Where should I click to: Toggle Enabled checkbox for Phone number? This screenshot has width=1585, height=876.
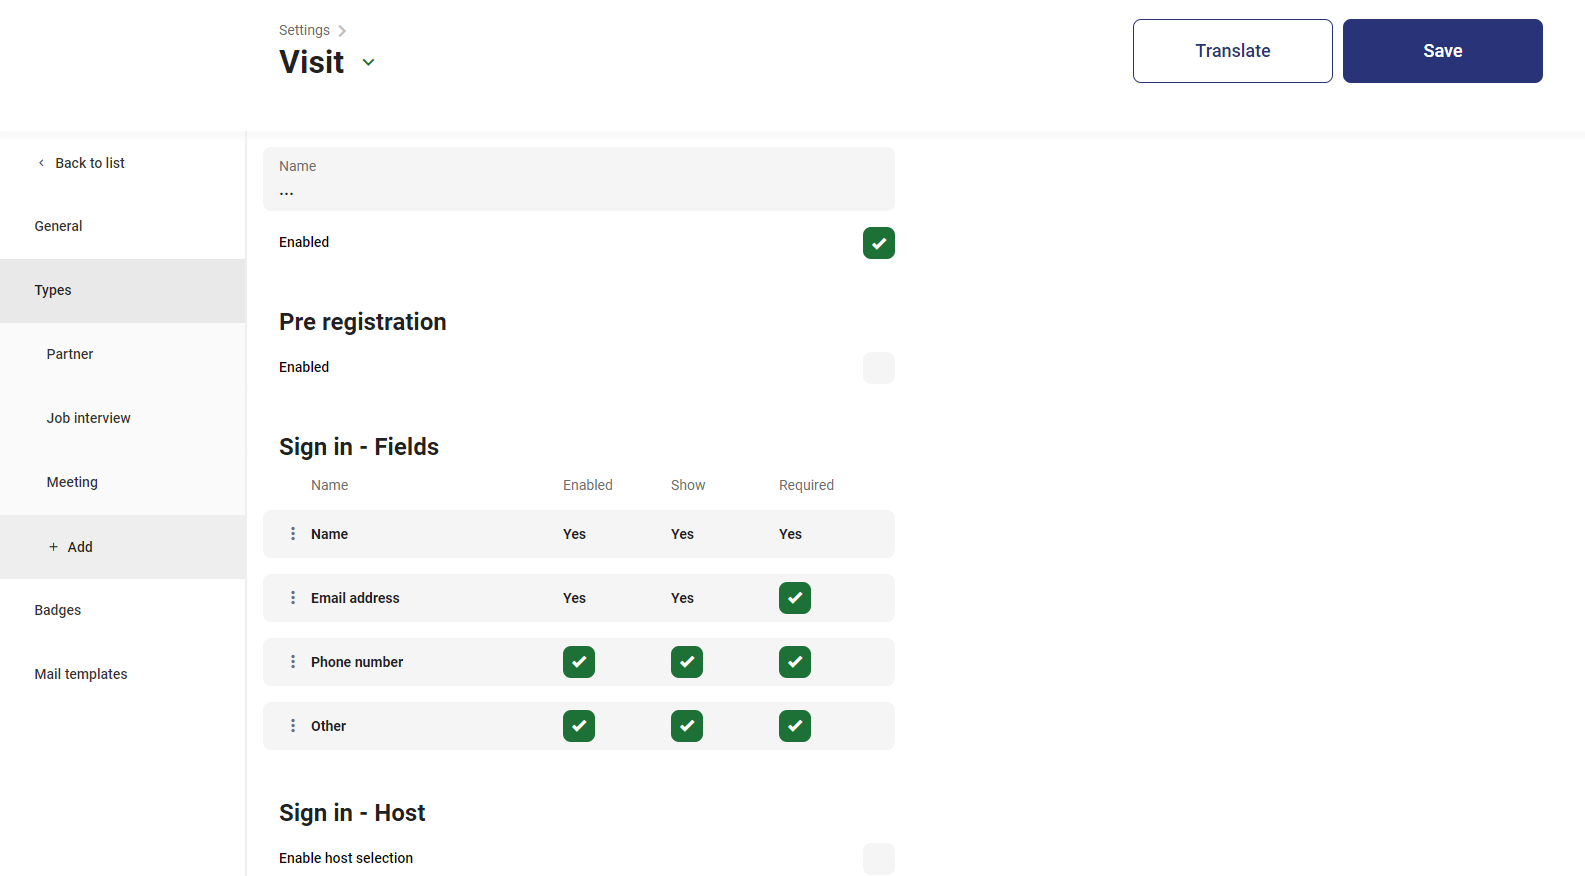[x=578, y=662]
